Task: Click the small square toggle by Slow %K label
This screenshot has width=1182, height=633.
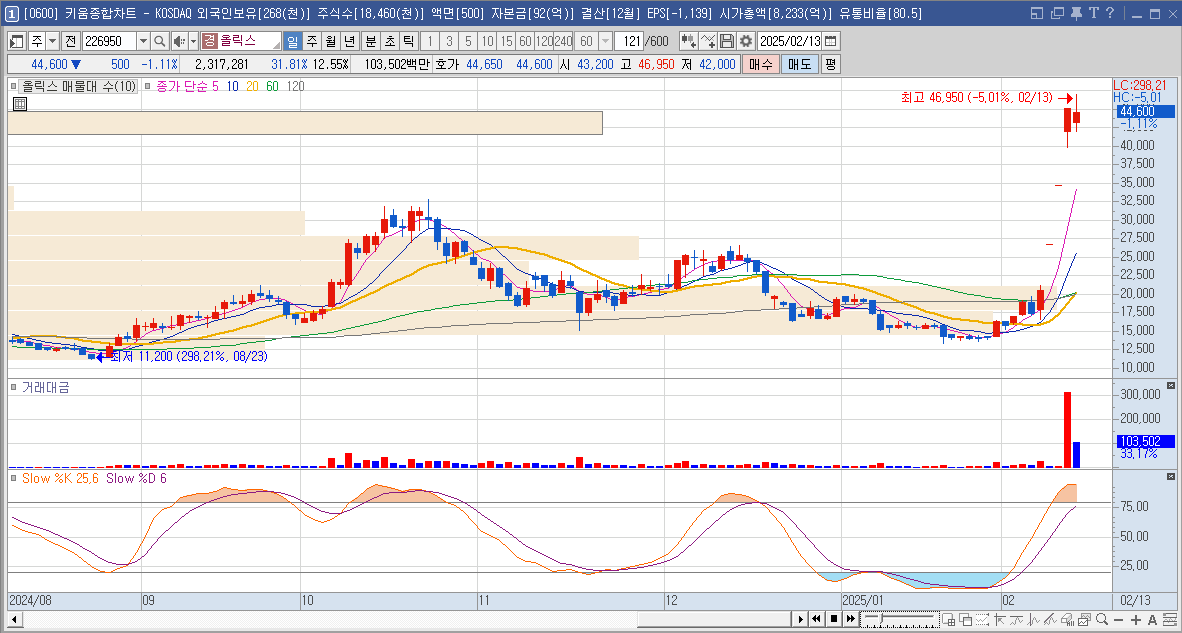Action: [x=14, y=478]
